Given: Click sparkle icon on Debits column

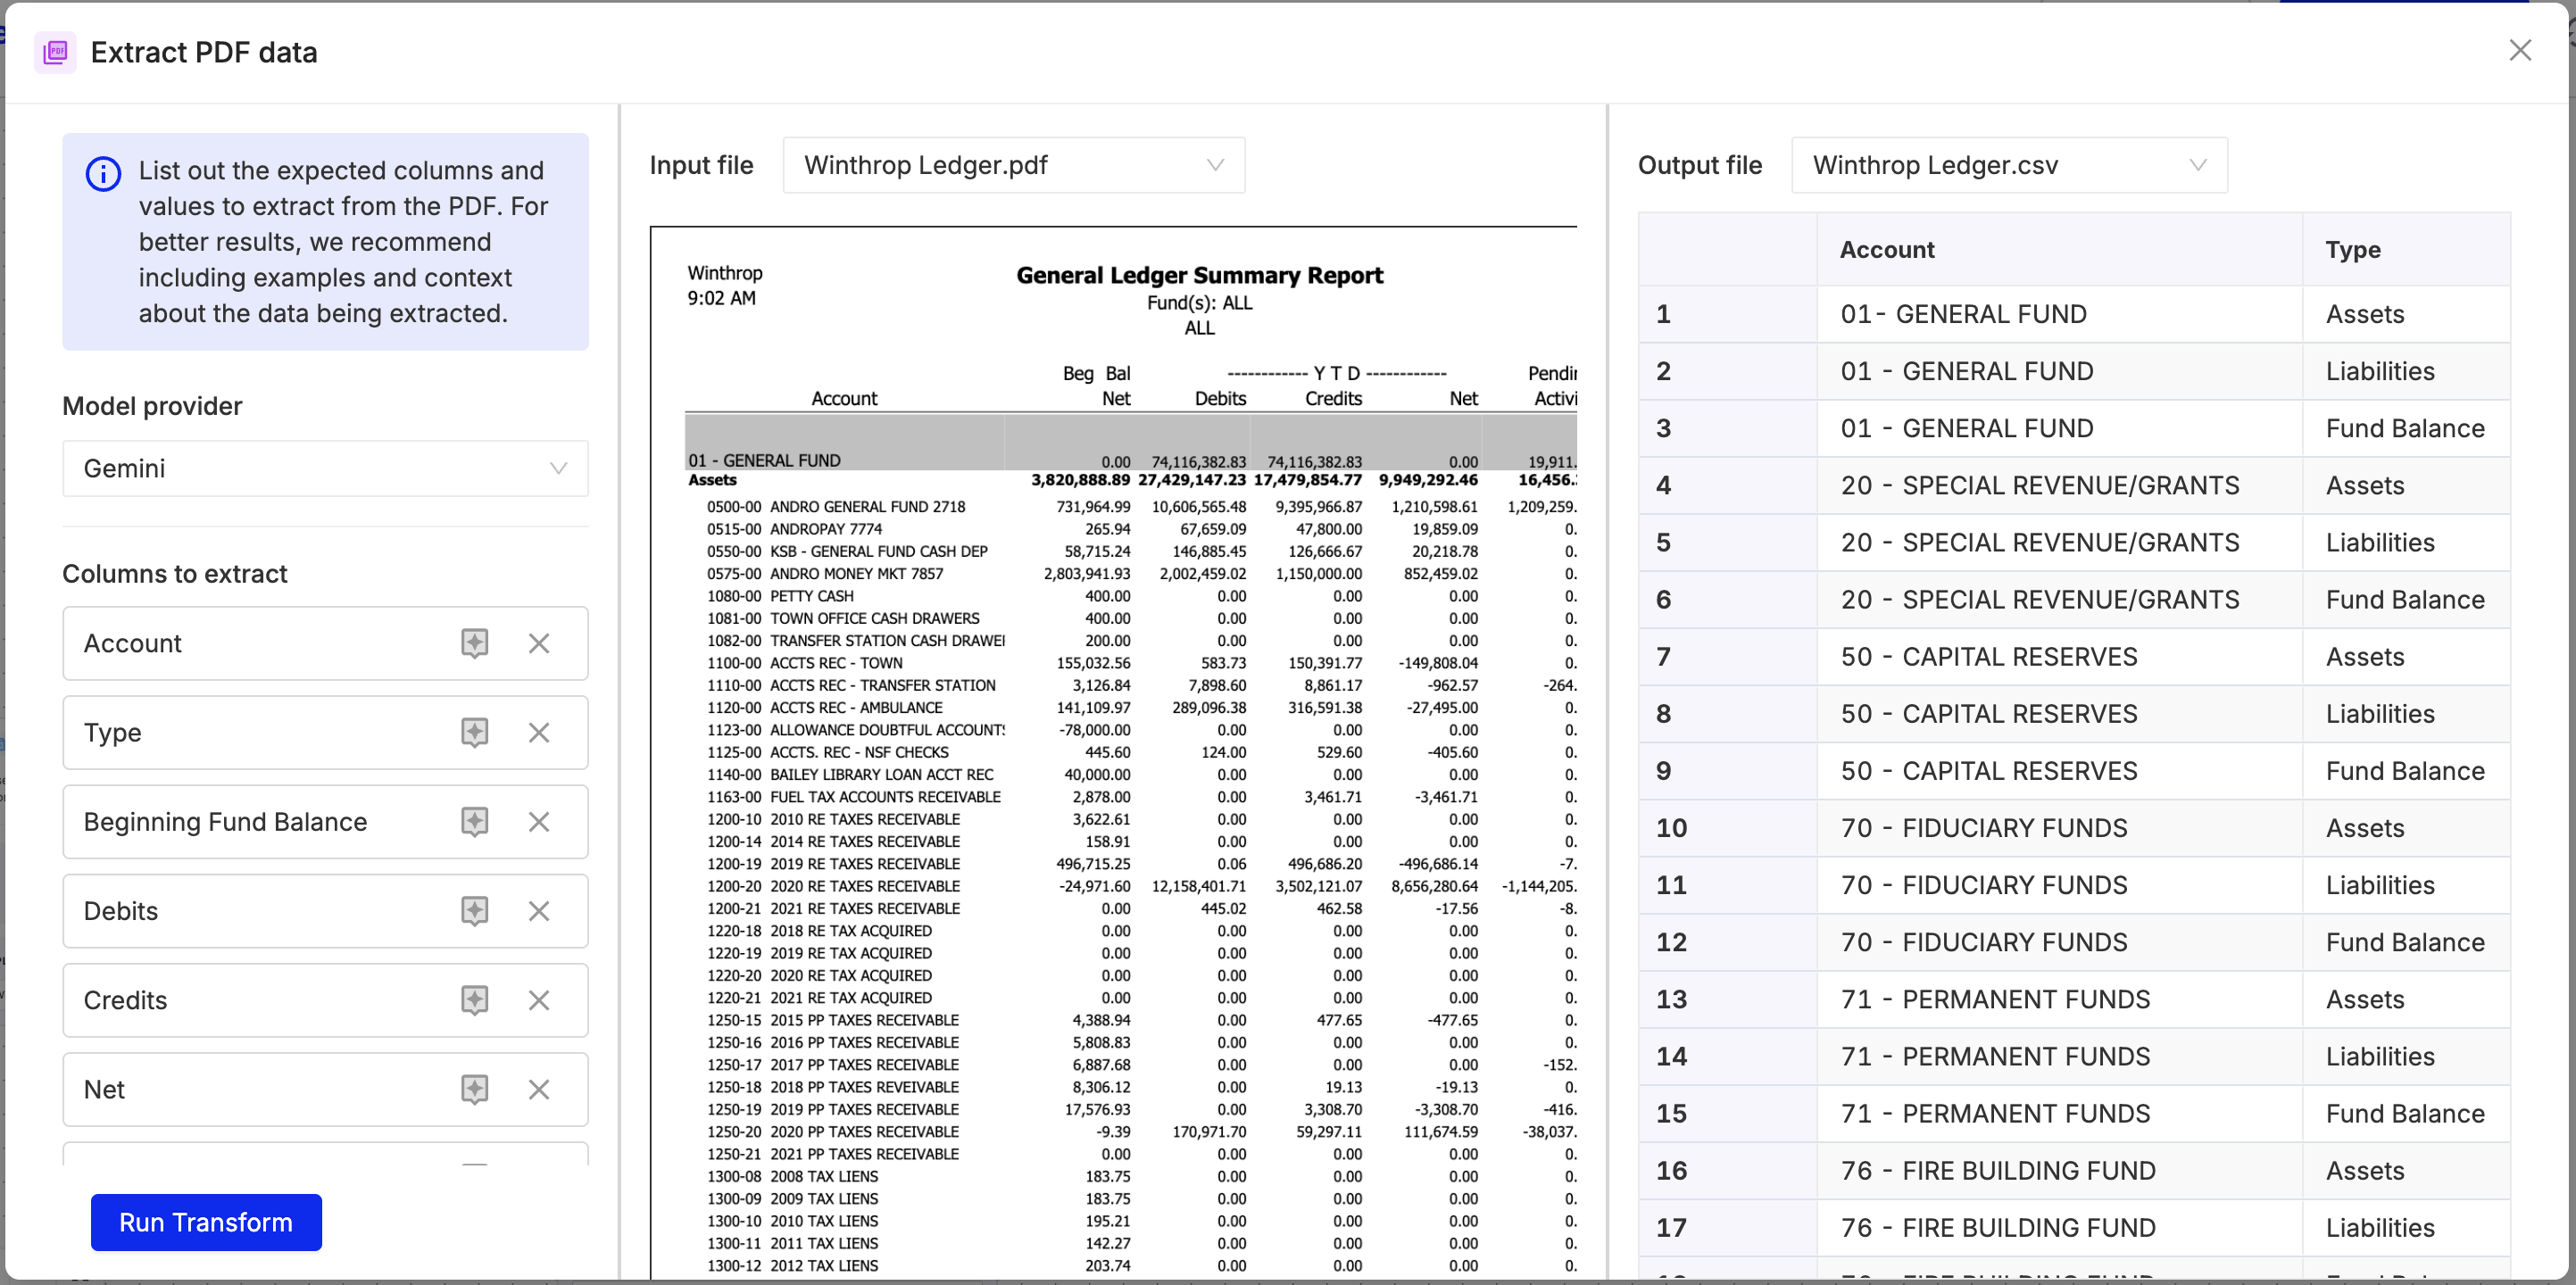Looking at the screenshot, I should coord(474,911).
